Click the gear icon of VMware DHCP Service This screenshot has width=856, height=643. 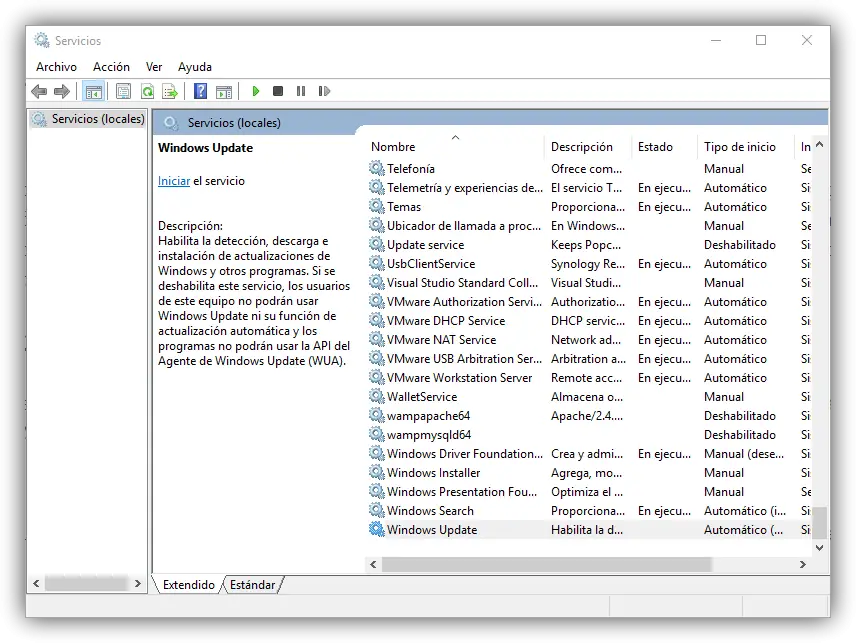(x=377, y=320)
